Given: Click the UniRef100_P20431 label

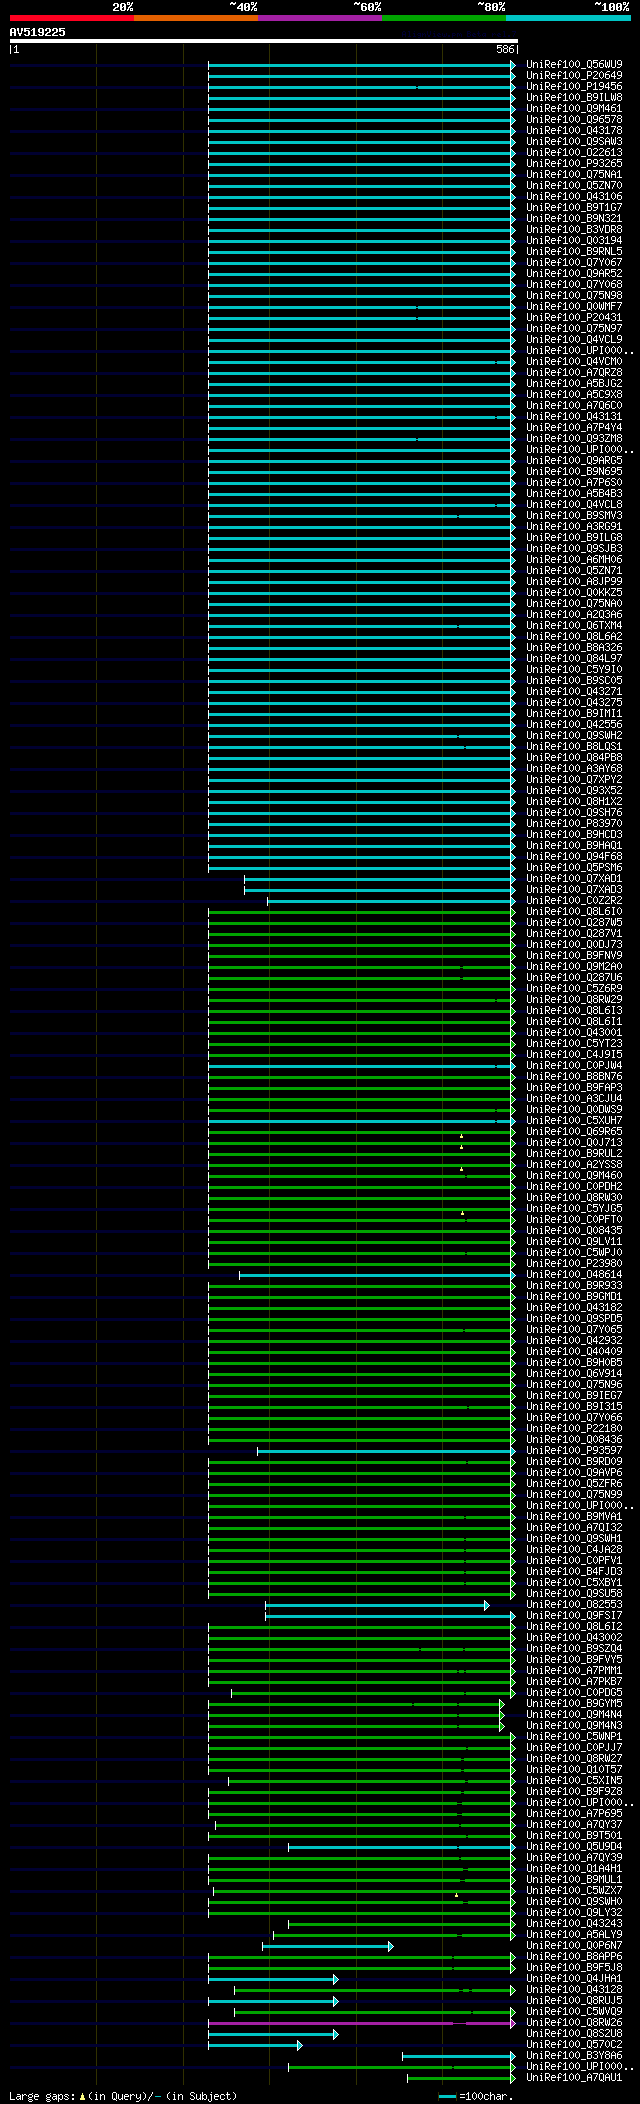Looking at the screenshot, I should click(574, 317).
